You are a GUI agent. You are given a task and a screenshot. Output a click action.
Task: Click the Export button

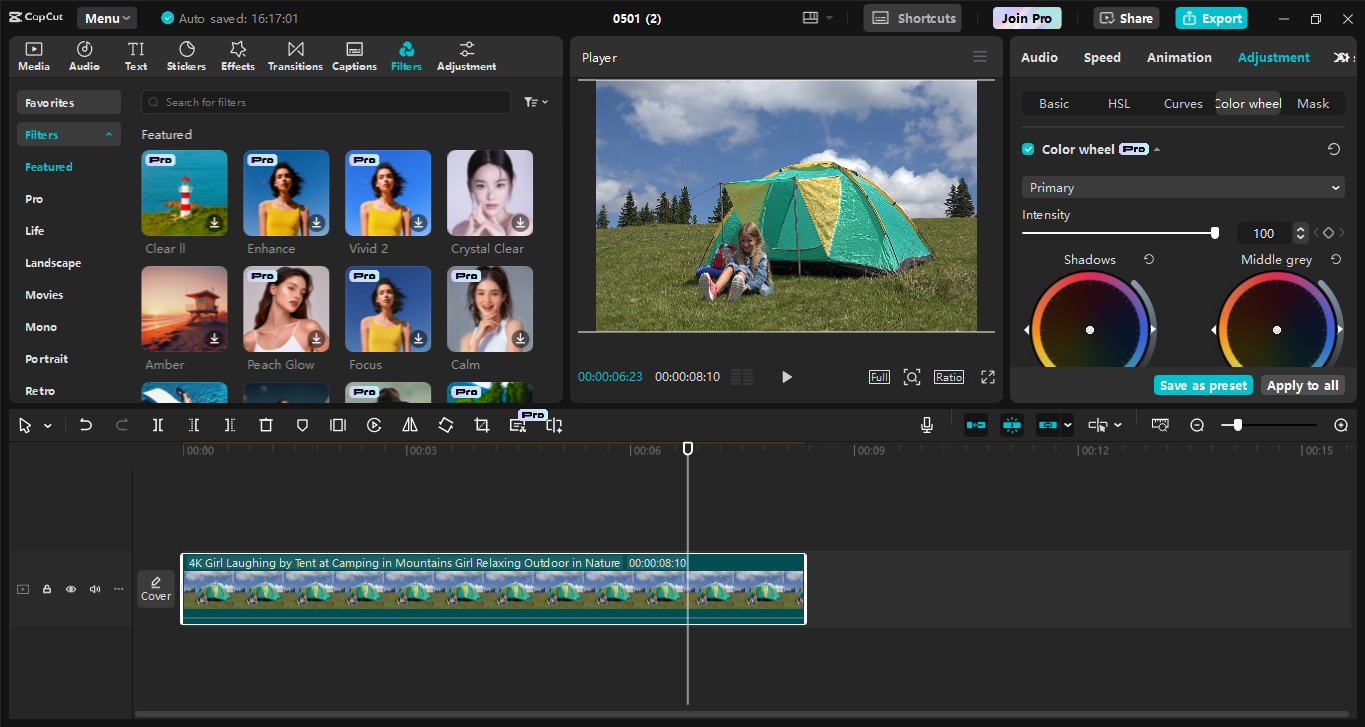(1211, 17)
